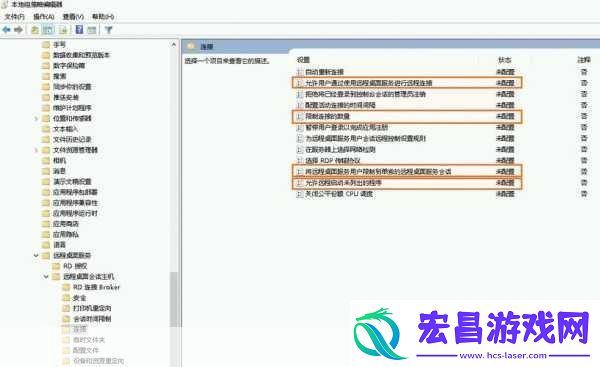Click the policy icon beside 选择 RDP 传输协议
The width and height of the screenshot is (600, 367).
(300, 160)
